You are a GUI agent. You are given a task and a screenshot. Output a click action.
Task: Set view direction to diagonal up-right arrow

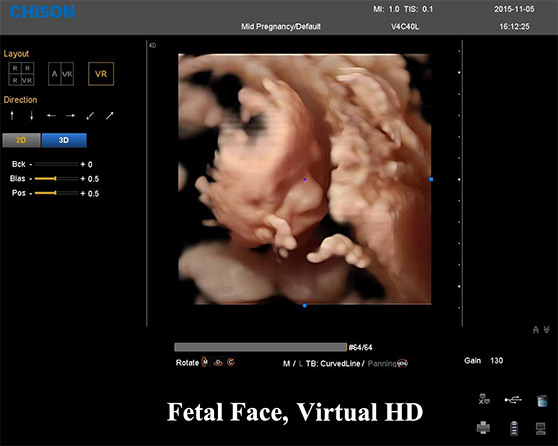(110, 116)
